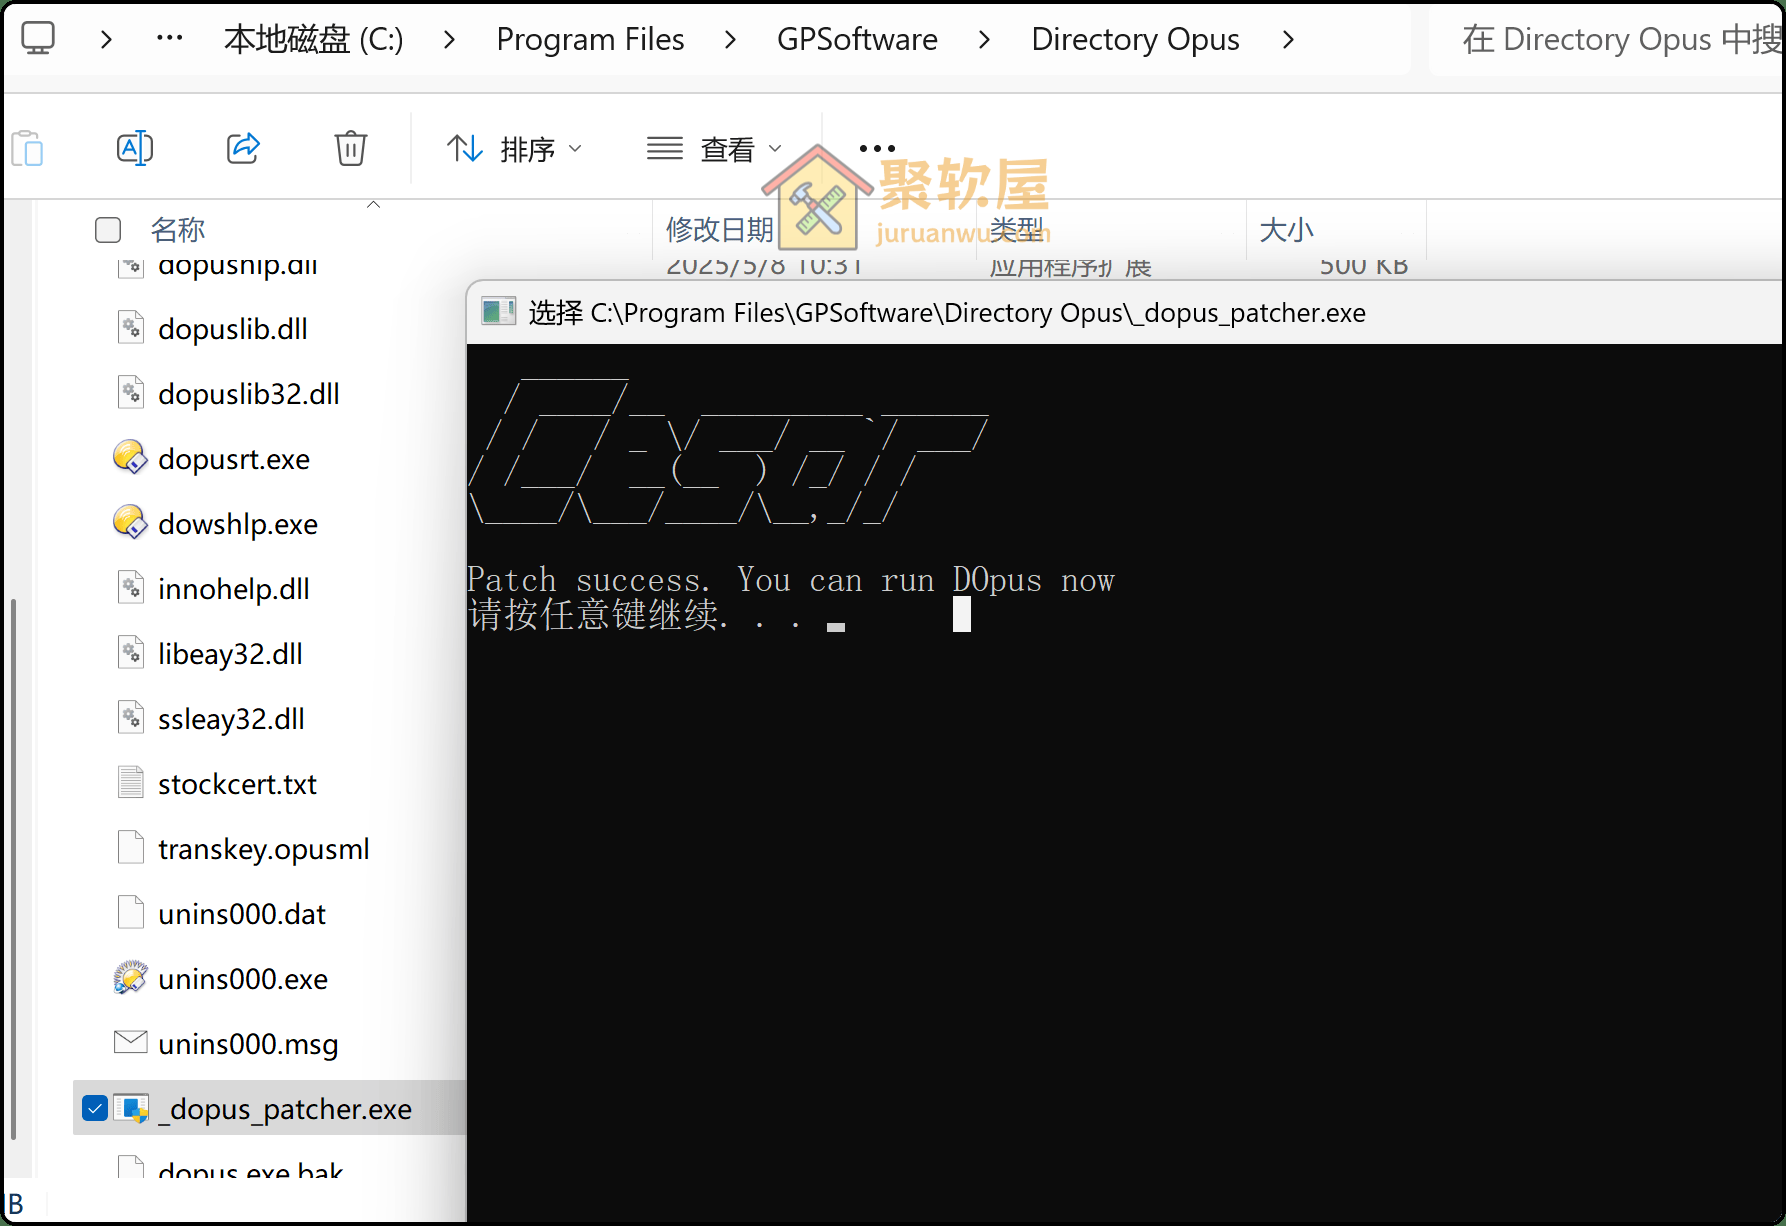Click the console window icon in title bar
Image resolution: width=1786 pixels, height=1226 pixels.
(x=498, y=312)
